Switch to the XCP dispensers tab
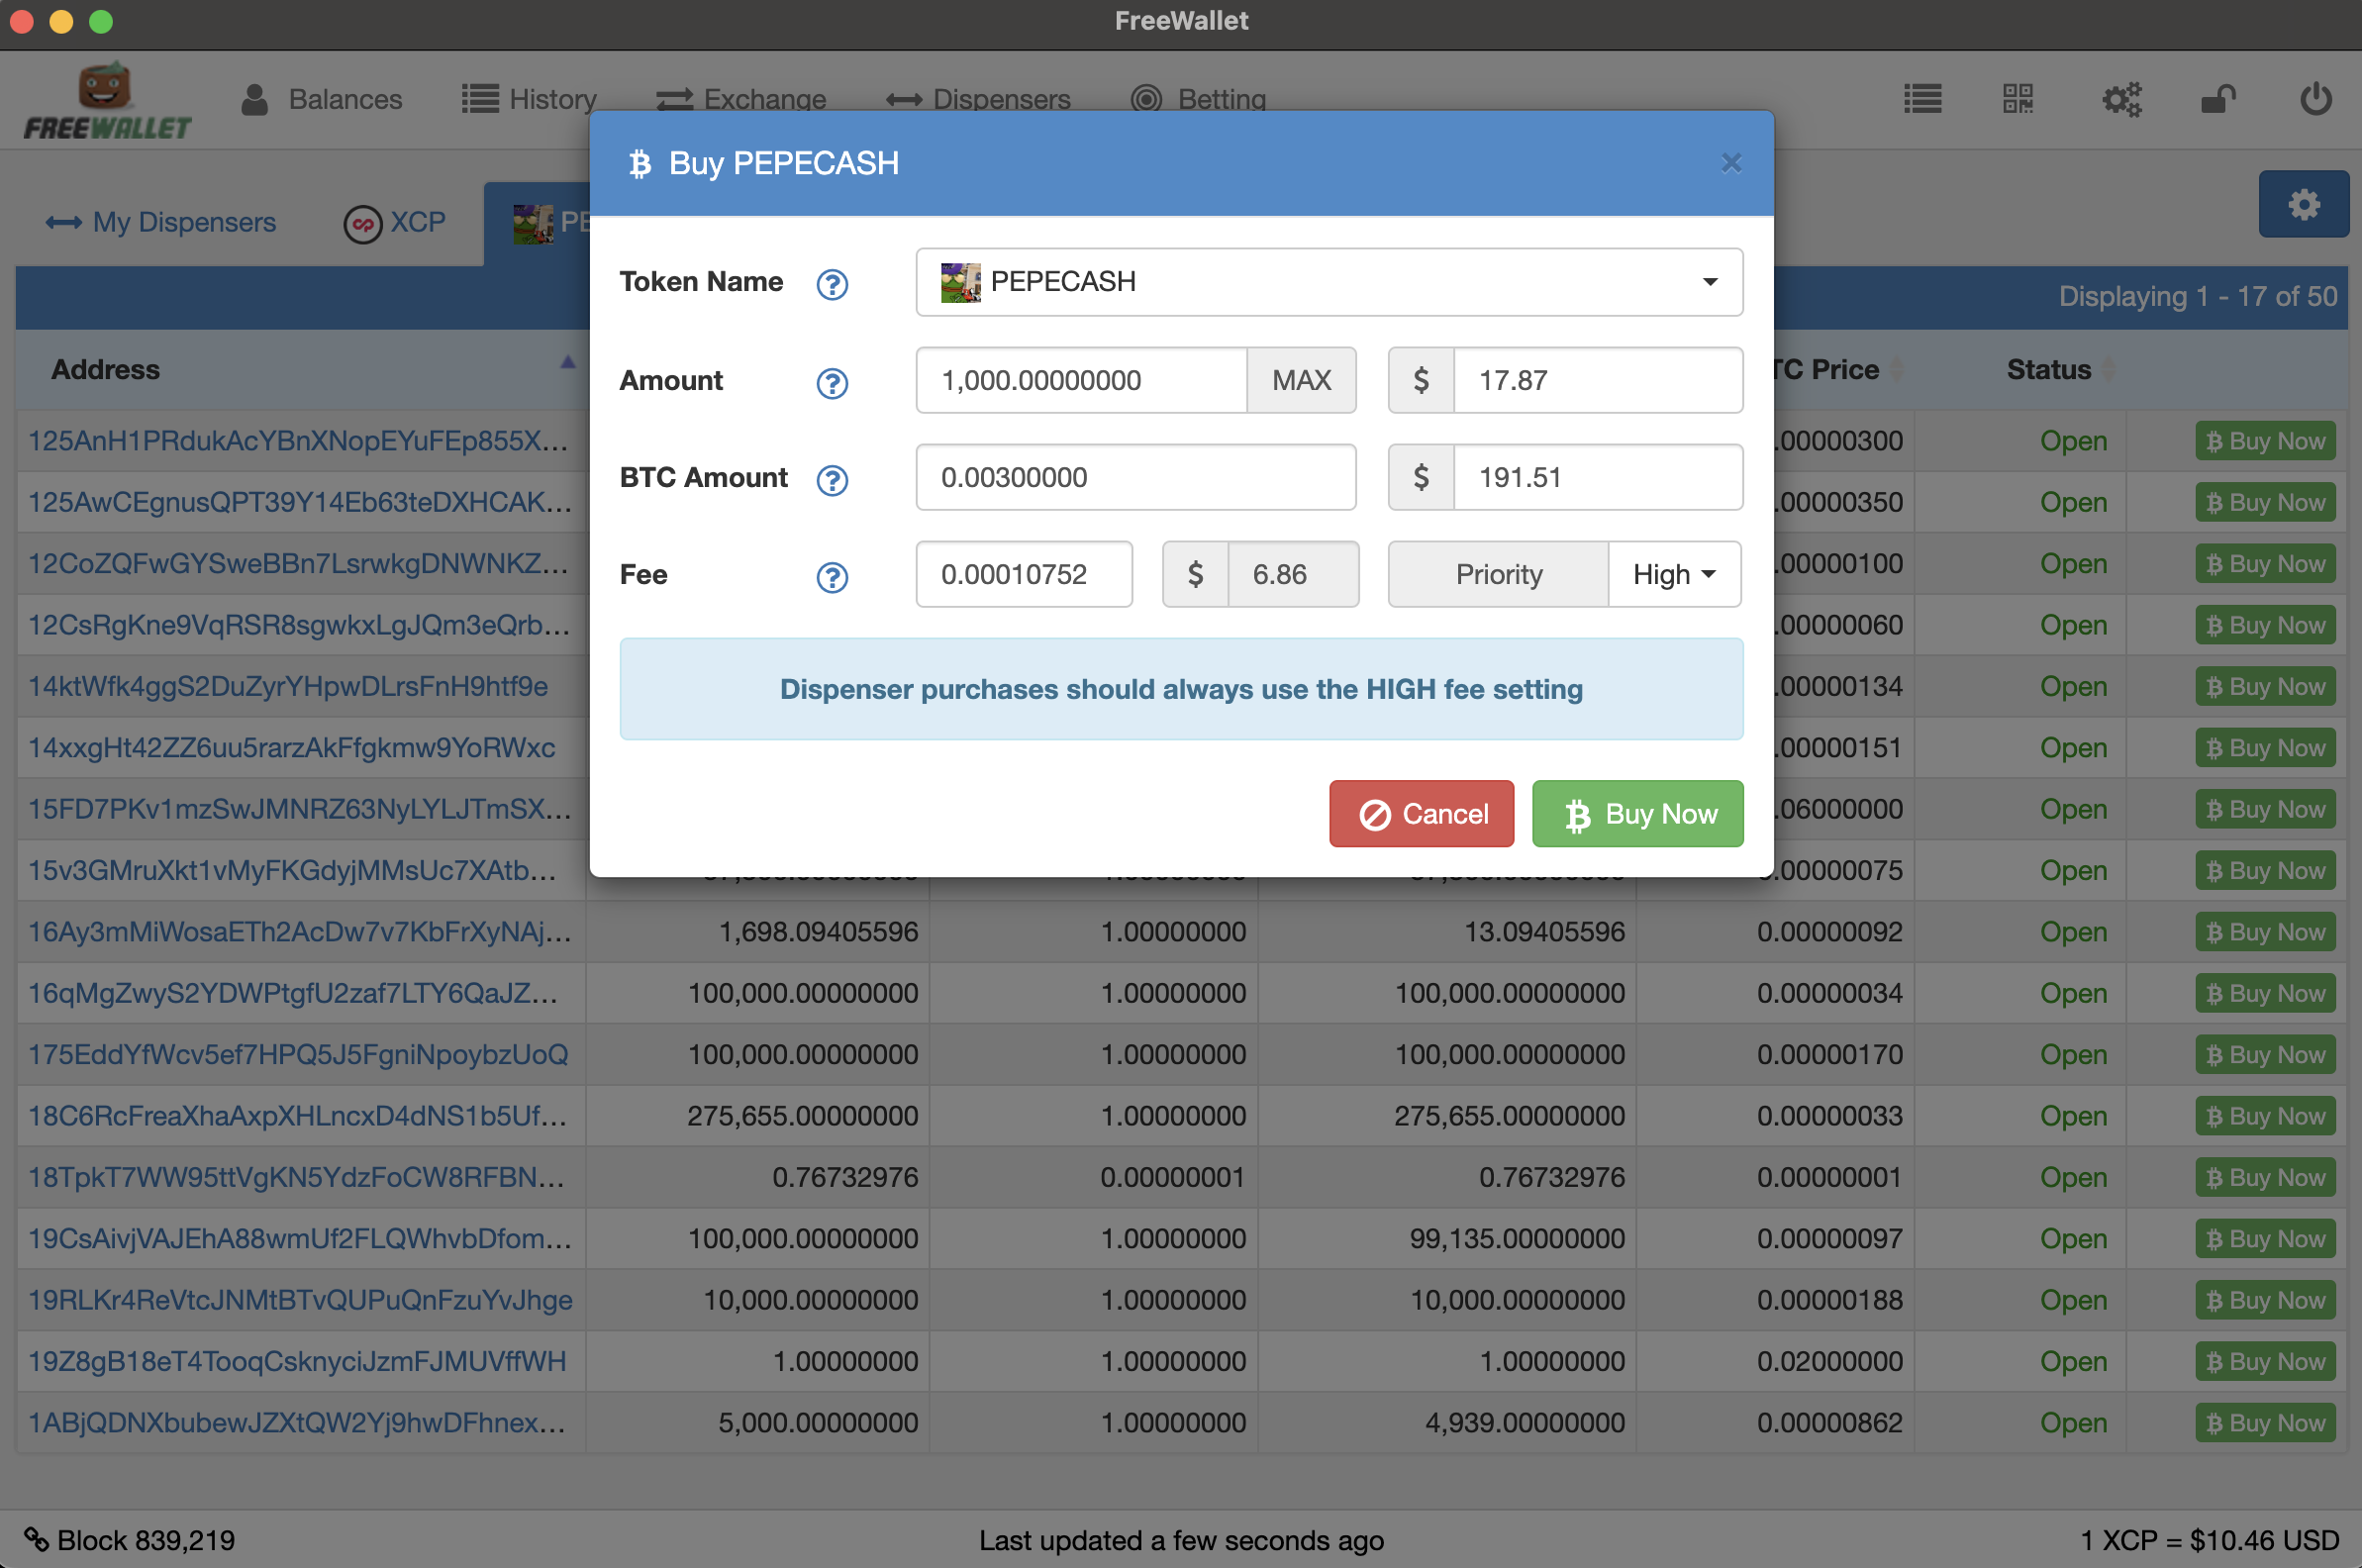The width and height of the screenshot is (2362, 1568). tap(394, 222)
